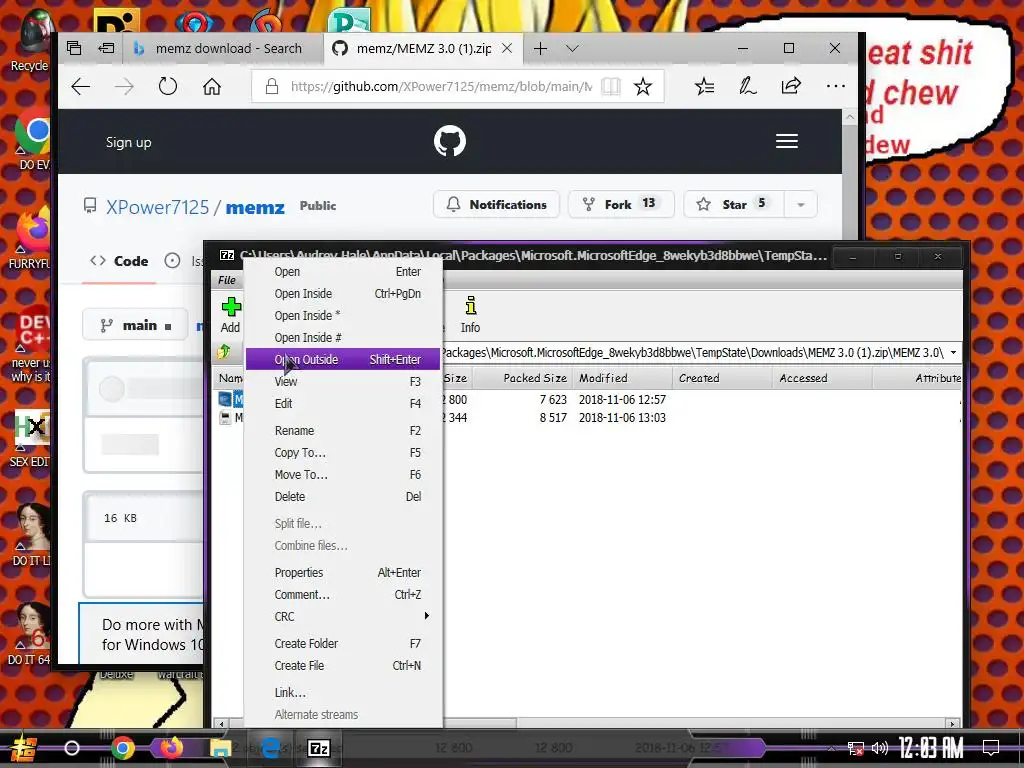Screen dimensions: 1024x768
Task: Click the 7-Zip Add toolbar button
Action: 231,315
